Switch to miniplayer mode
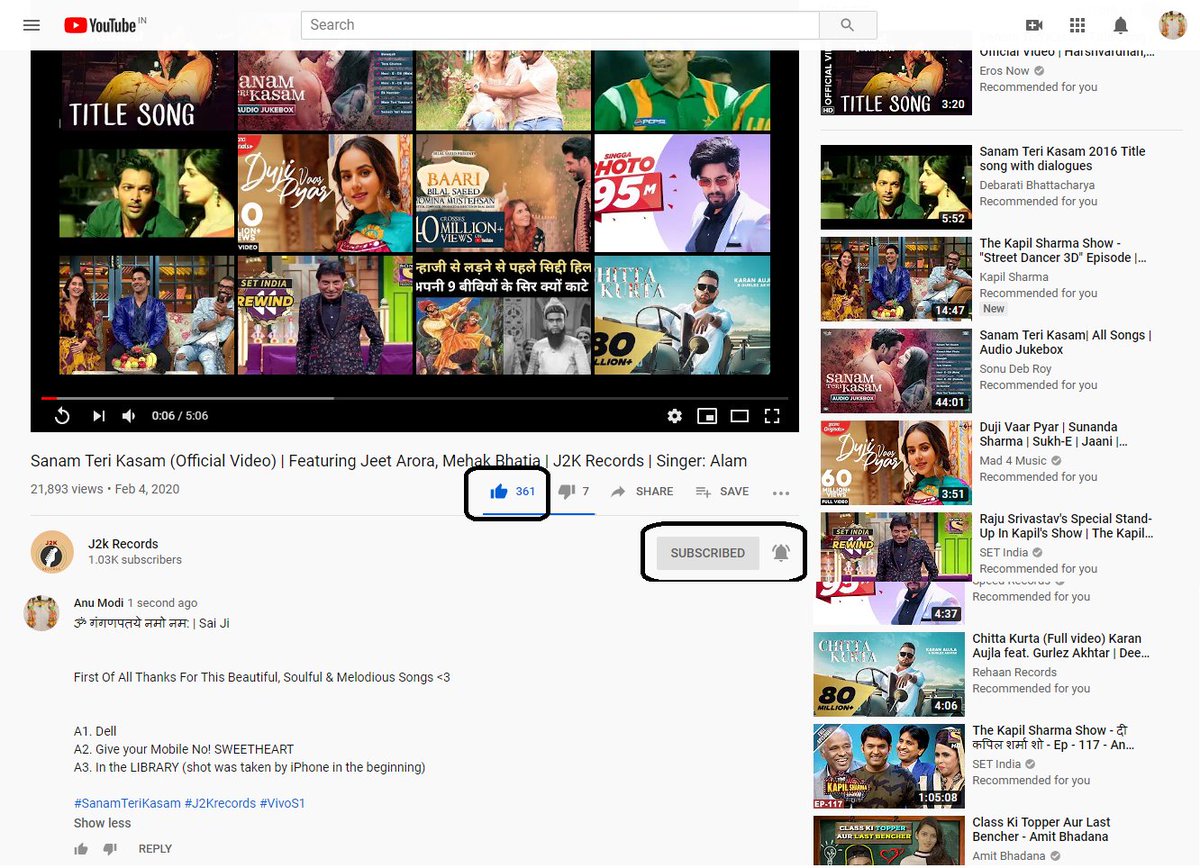Image resolution: width=1200 pixels, height=868 pixels. click(x=707, y=416)
